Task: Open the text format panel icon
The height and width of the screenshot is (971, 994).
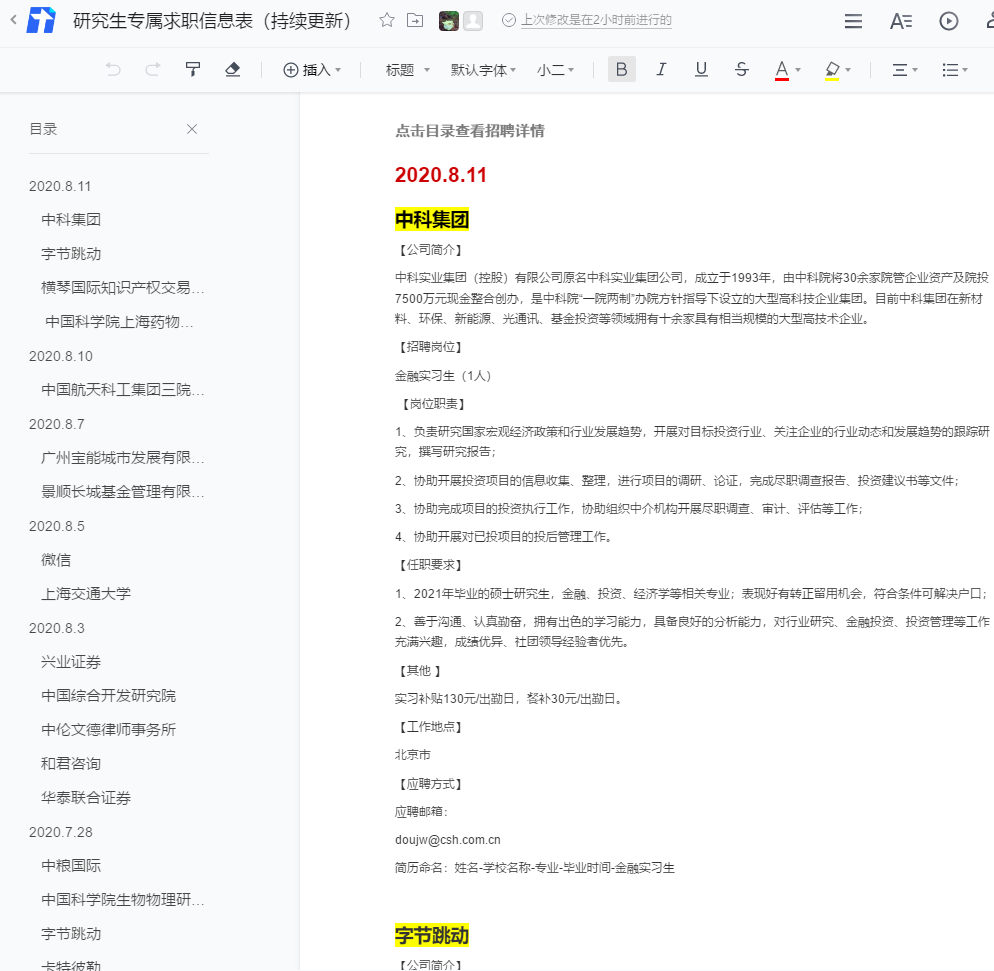Action: pyautogui.click(x=901, y=21)
